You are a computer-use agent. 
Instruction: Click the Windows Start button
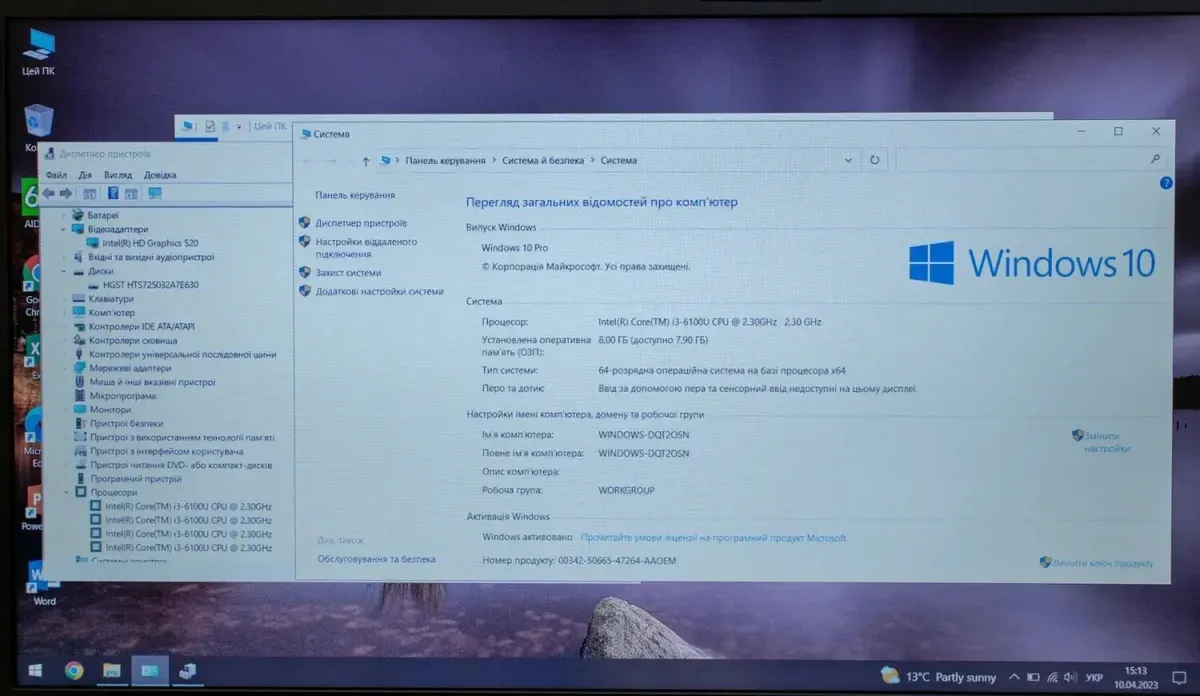36,669
